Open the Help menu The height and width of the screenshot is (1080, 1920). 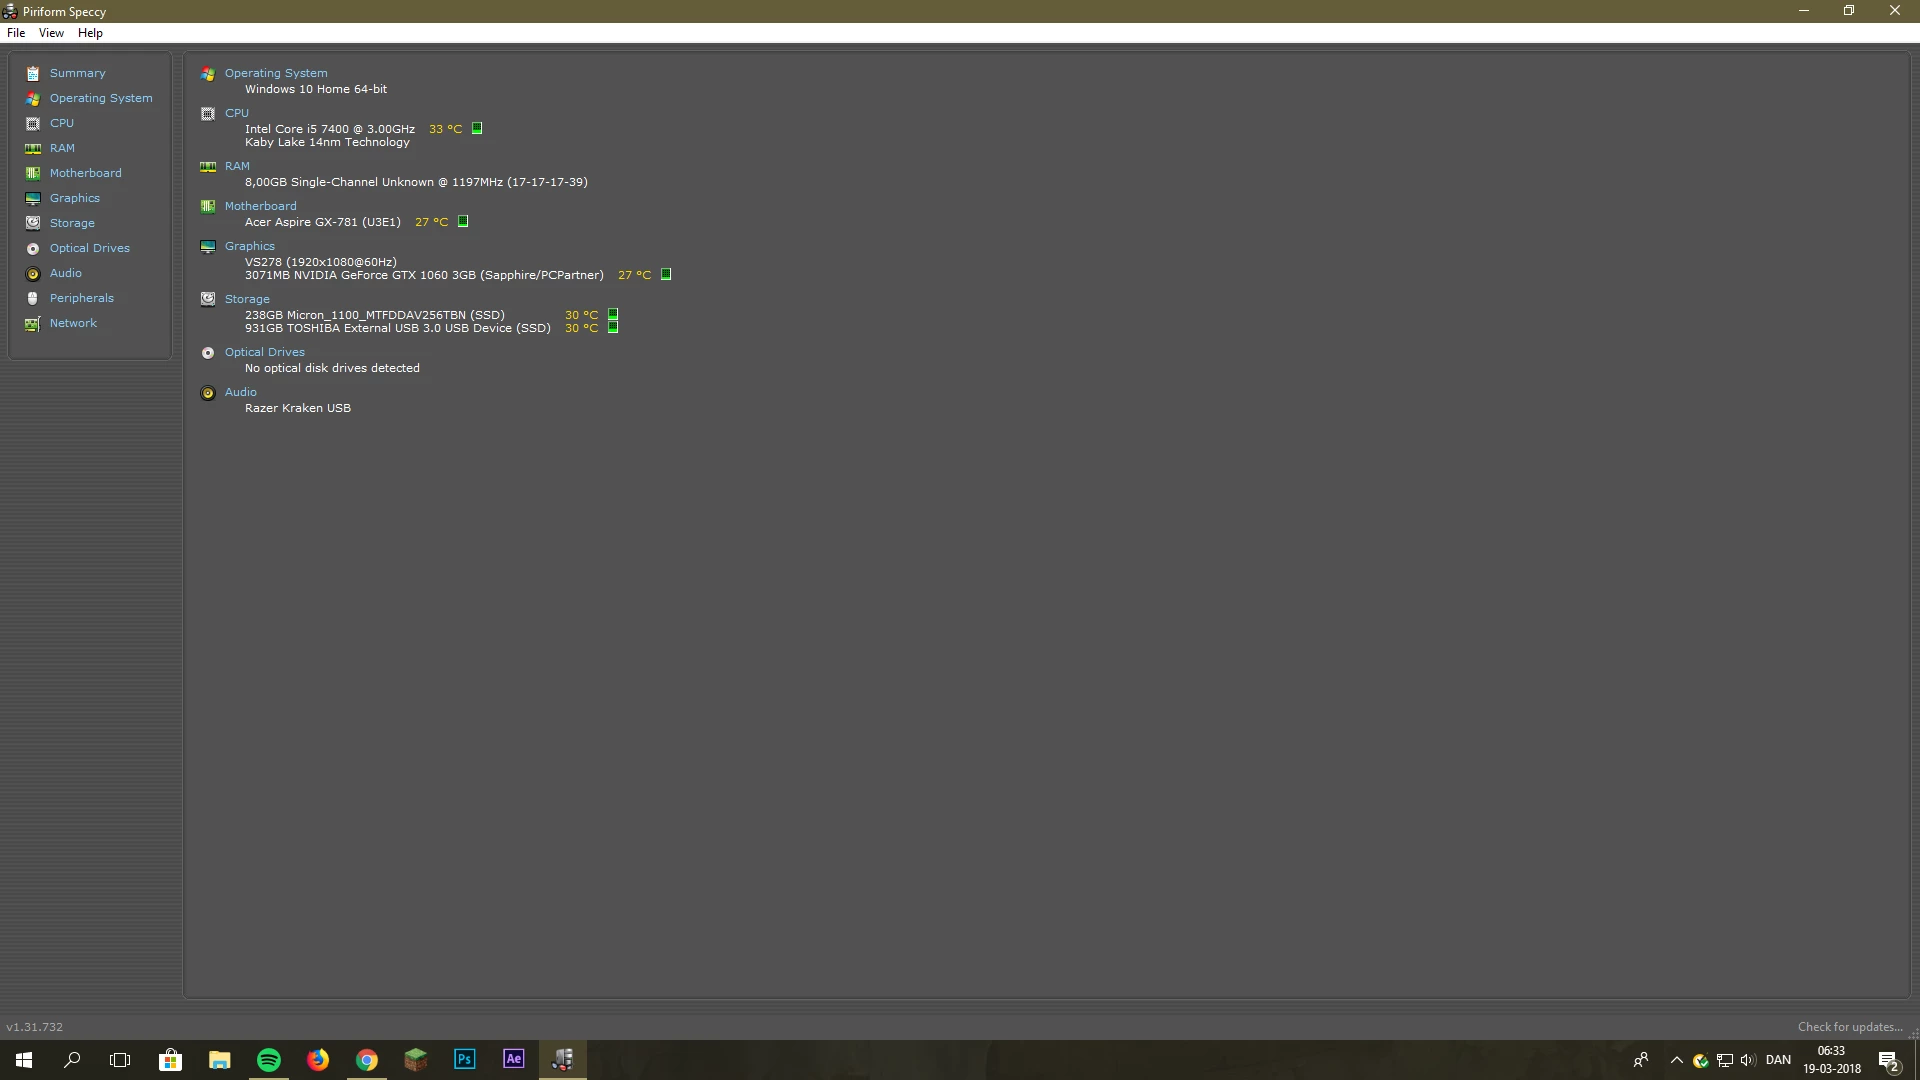[x=90, y=33]
